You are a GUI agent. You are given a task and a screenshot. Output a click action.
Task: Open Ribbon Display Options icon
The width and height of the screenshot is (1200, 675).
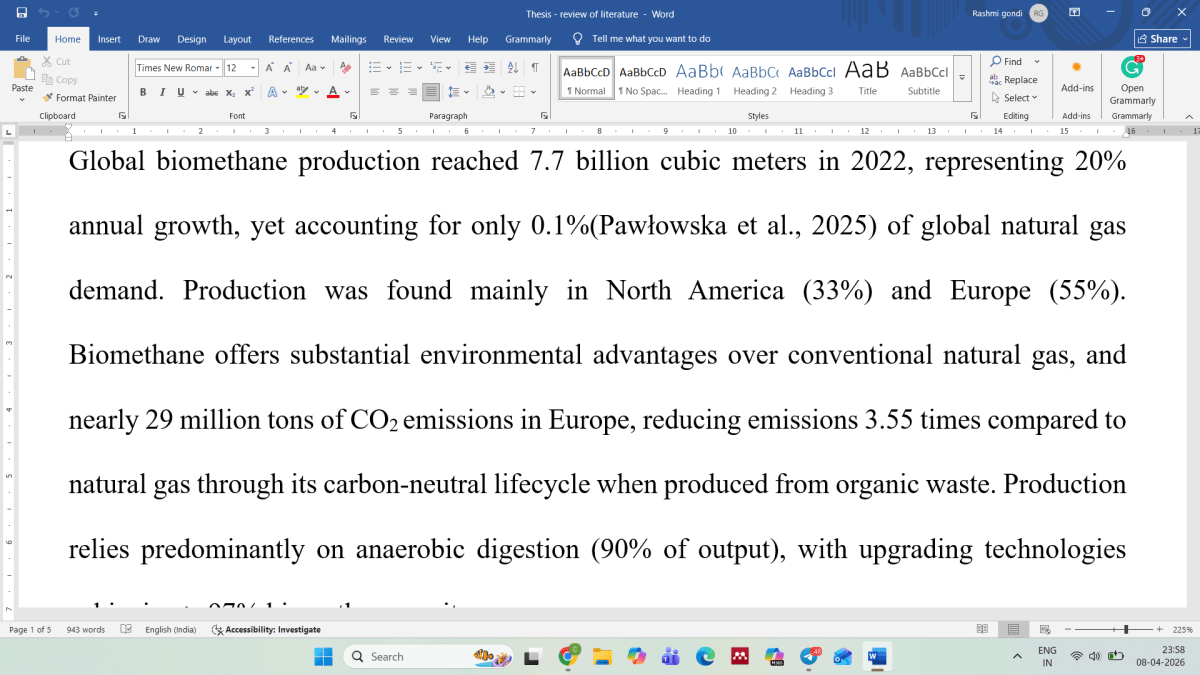(1075, 13)
